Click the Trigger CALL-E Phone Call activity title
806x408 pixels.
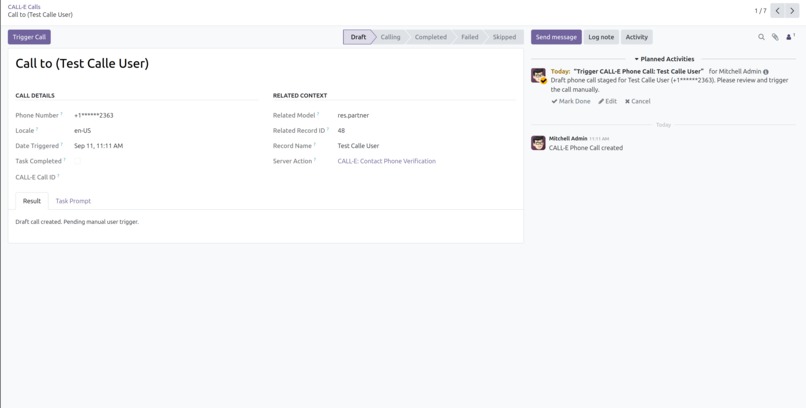(x=638, y=71)
